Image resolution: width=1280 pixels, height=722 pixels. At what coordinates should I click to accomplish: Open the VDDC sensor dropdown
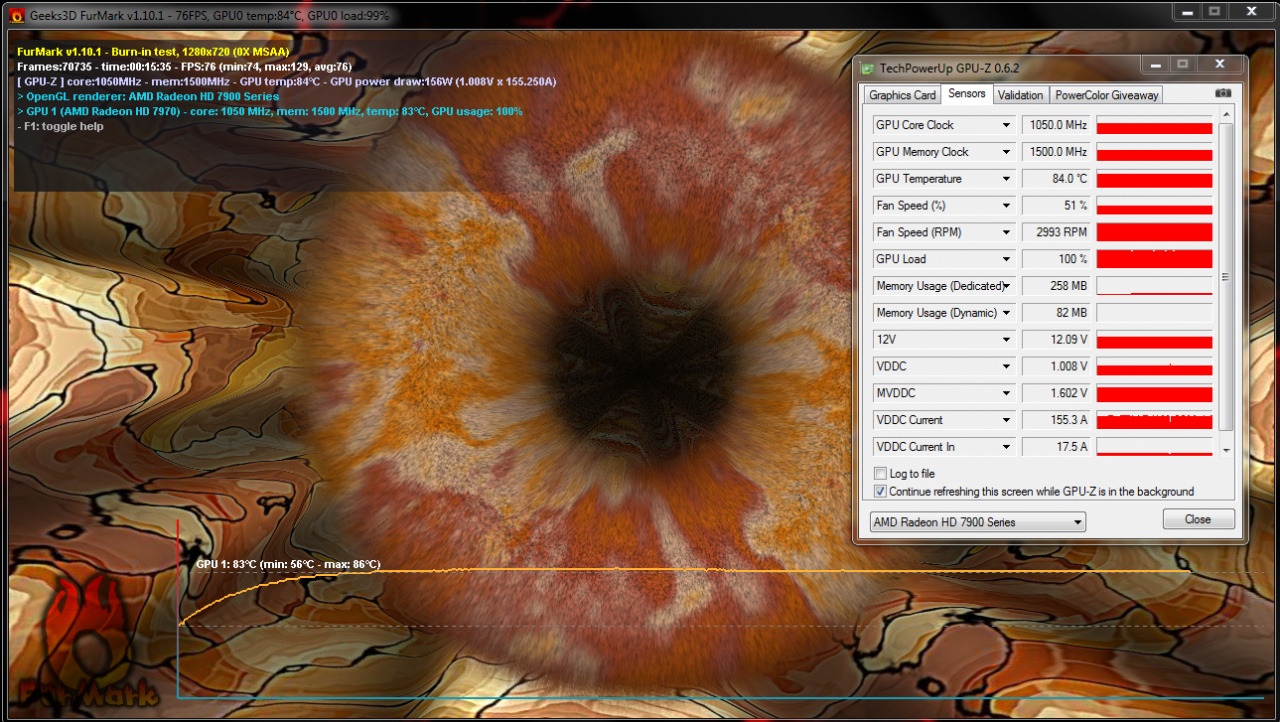[x=1007, y=367]
